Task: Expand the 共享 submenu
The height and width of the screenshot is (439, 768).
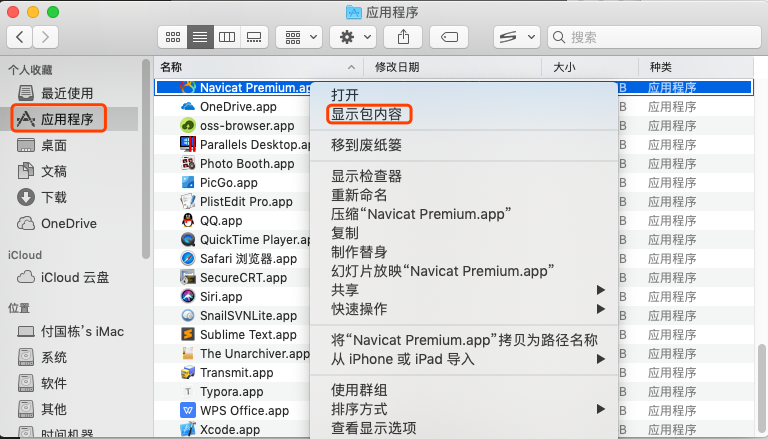Action: [x=464, y=290]
